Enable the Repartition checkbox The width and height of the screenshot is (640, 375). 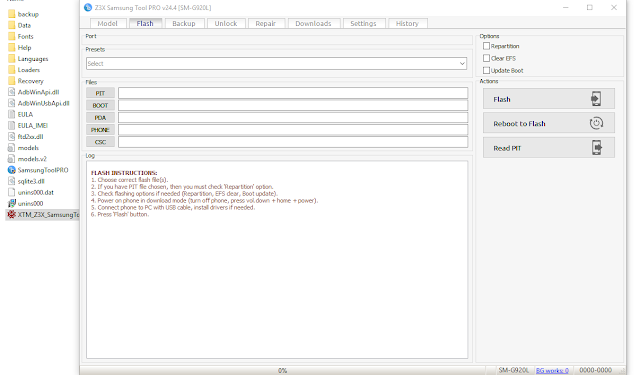(x=486, y=46)
